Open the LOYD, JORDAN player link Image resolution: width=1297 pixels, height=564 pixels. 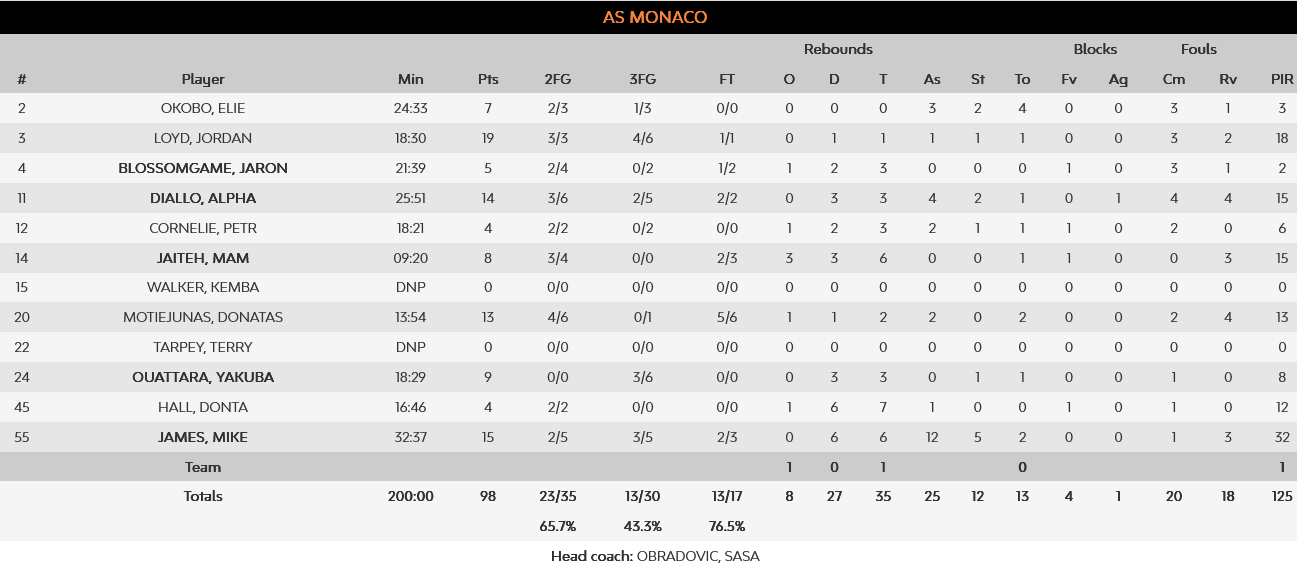click(203, 138)
